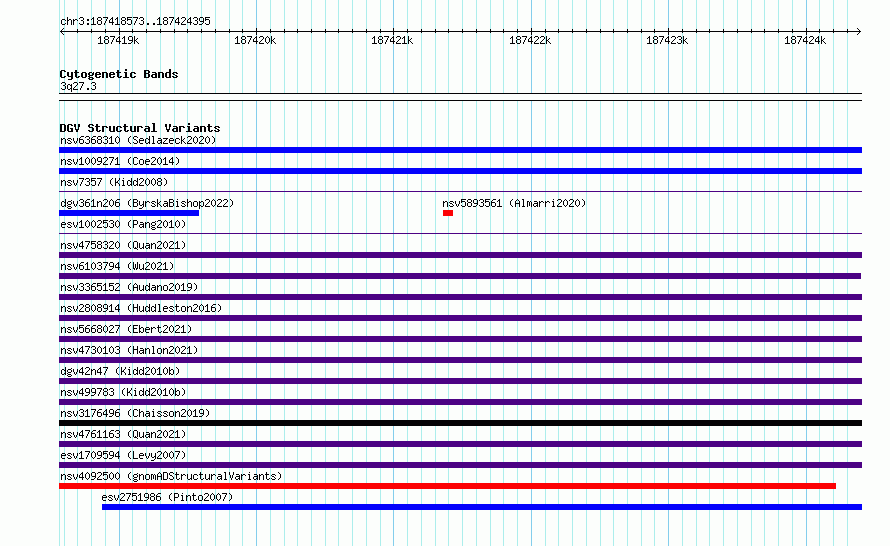Select the purple bar under nsv4758320
The height and width of the screenshot is (546, 890).
460,255
